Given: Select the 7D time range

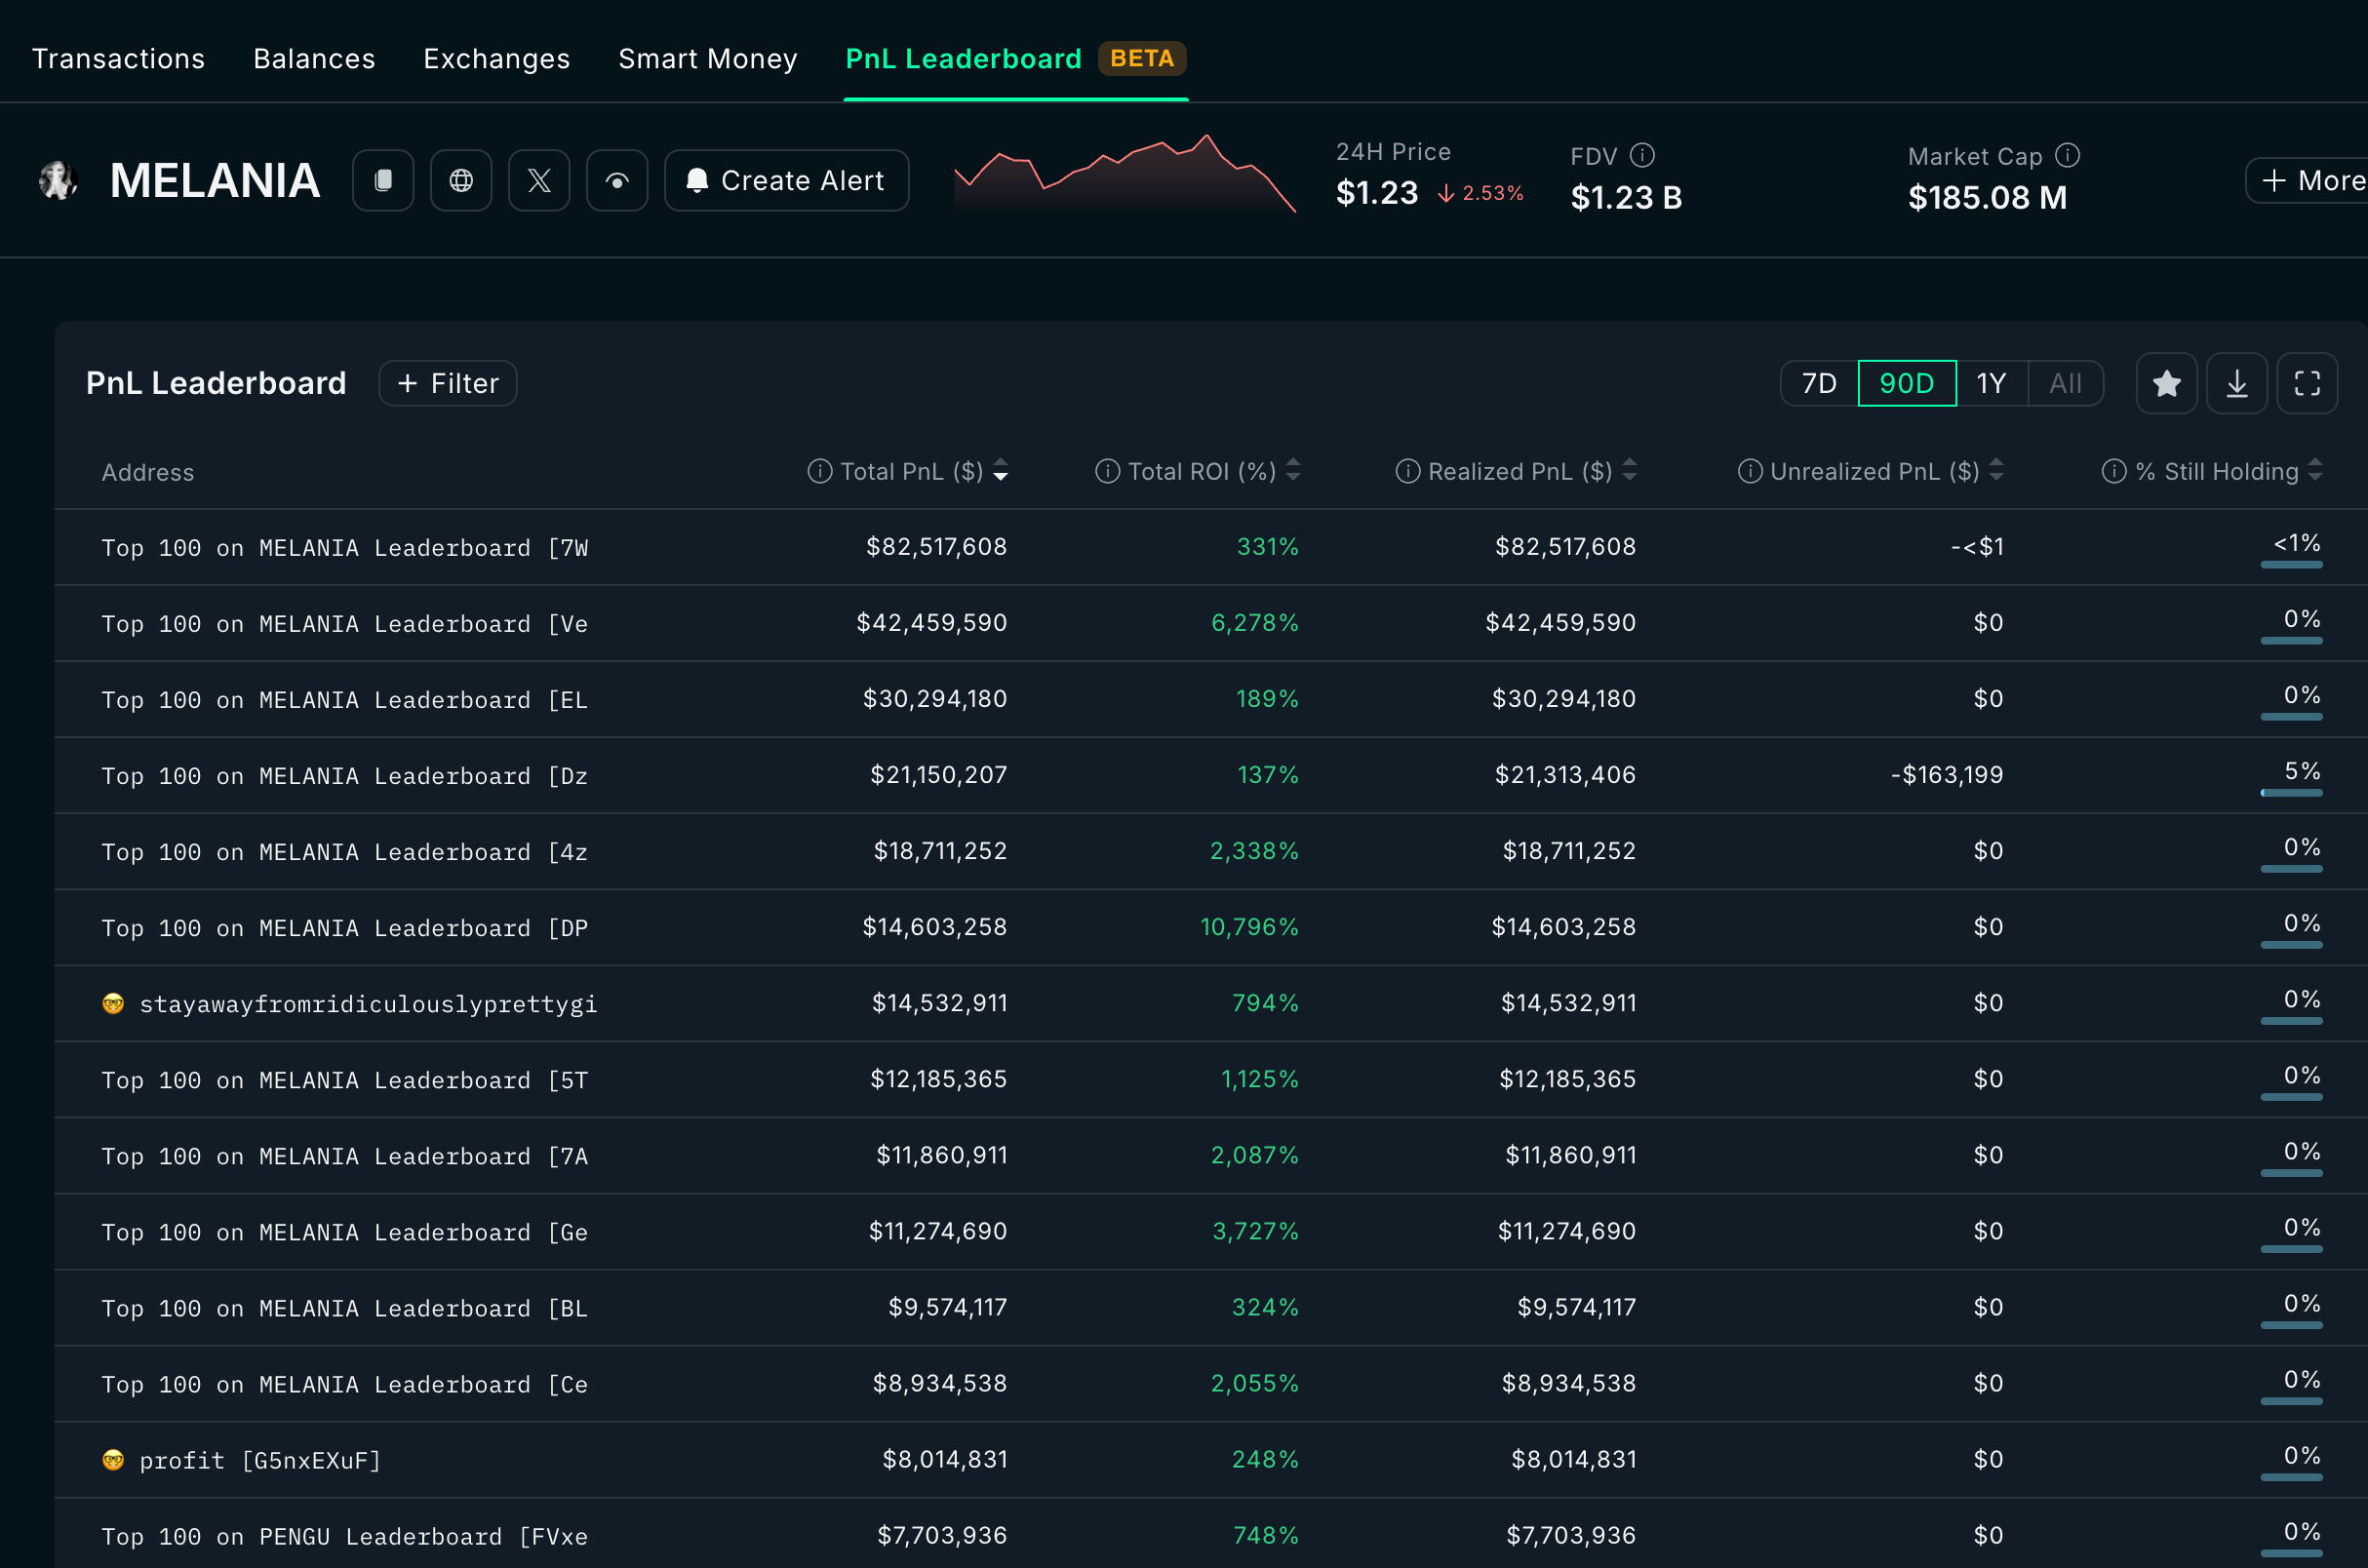Looking at the screenshot, I should 1819,383.
